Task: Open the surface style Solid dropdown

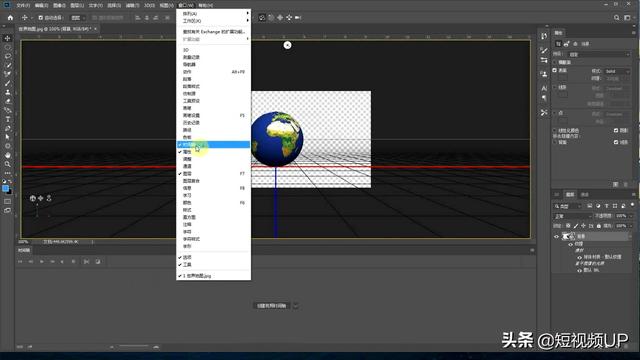Action: point(618,71)
